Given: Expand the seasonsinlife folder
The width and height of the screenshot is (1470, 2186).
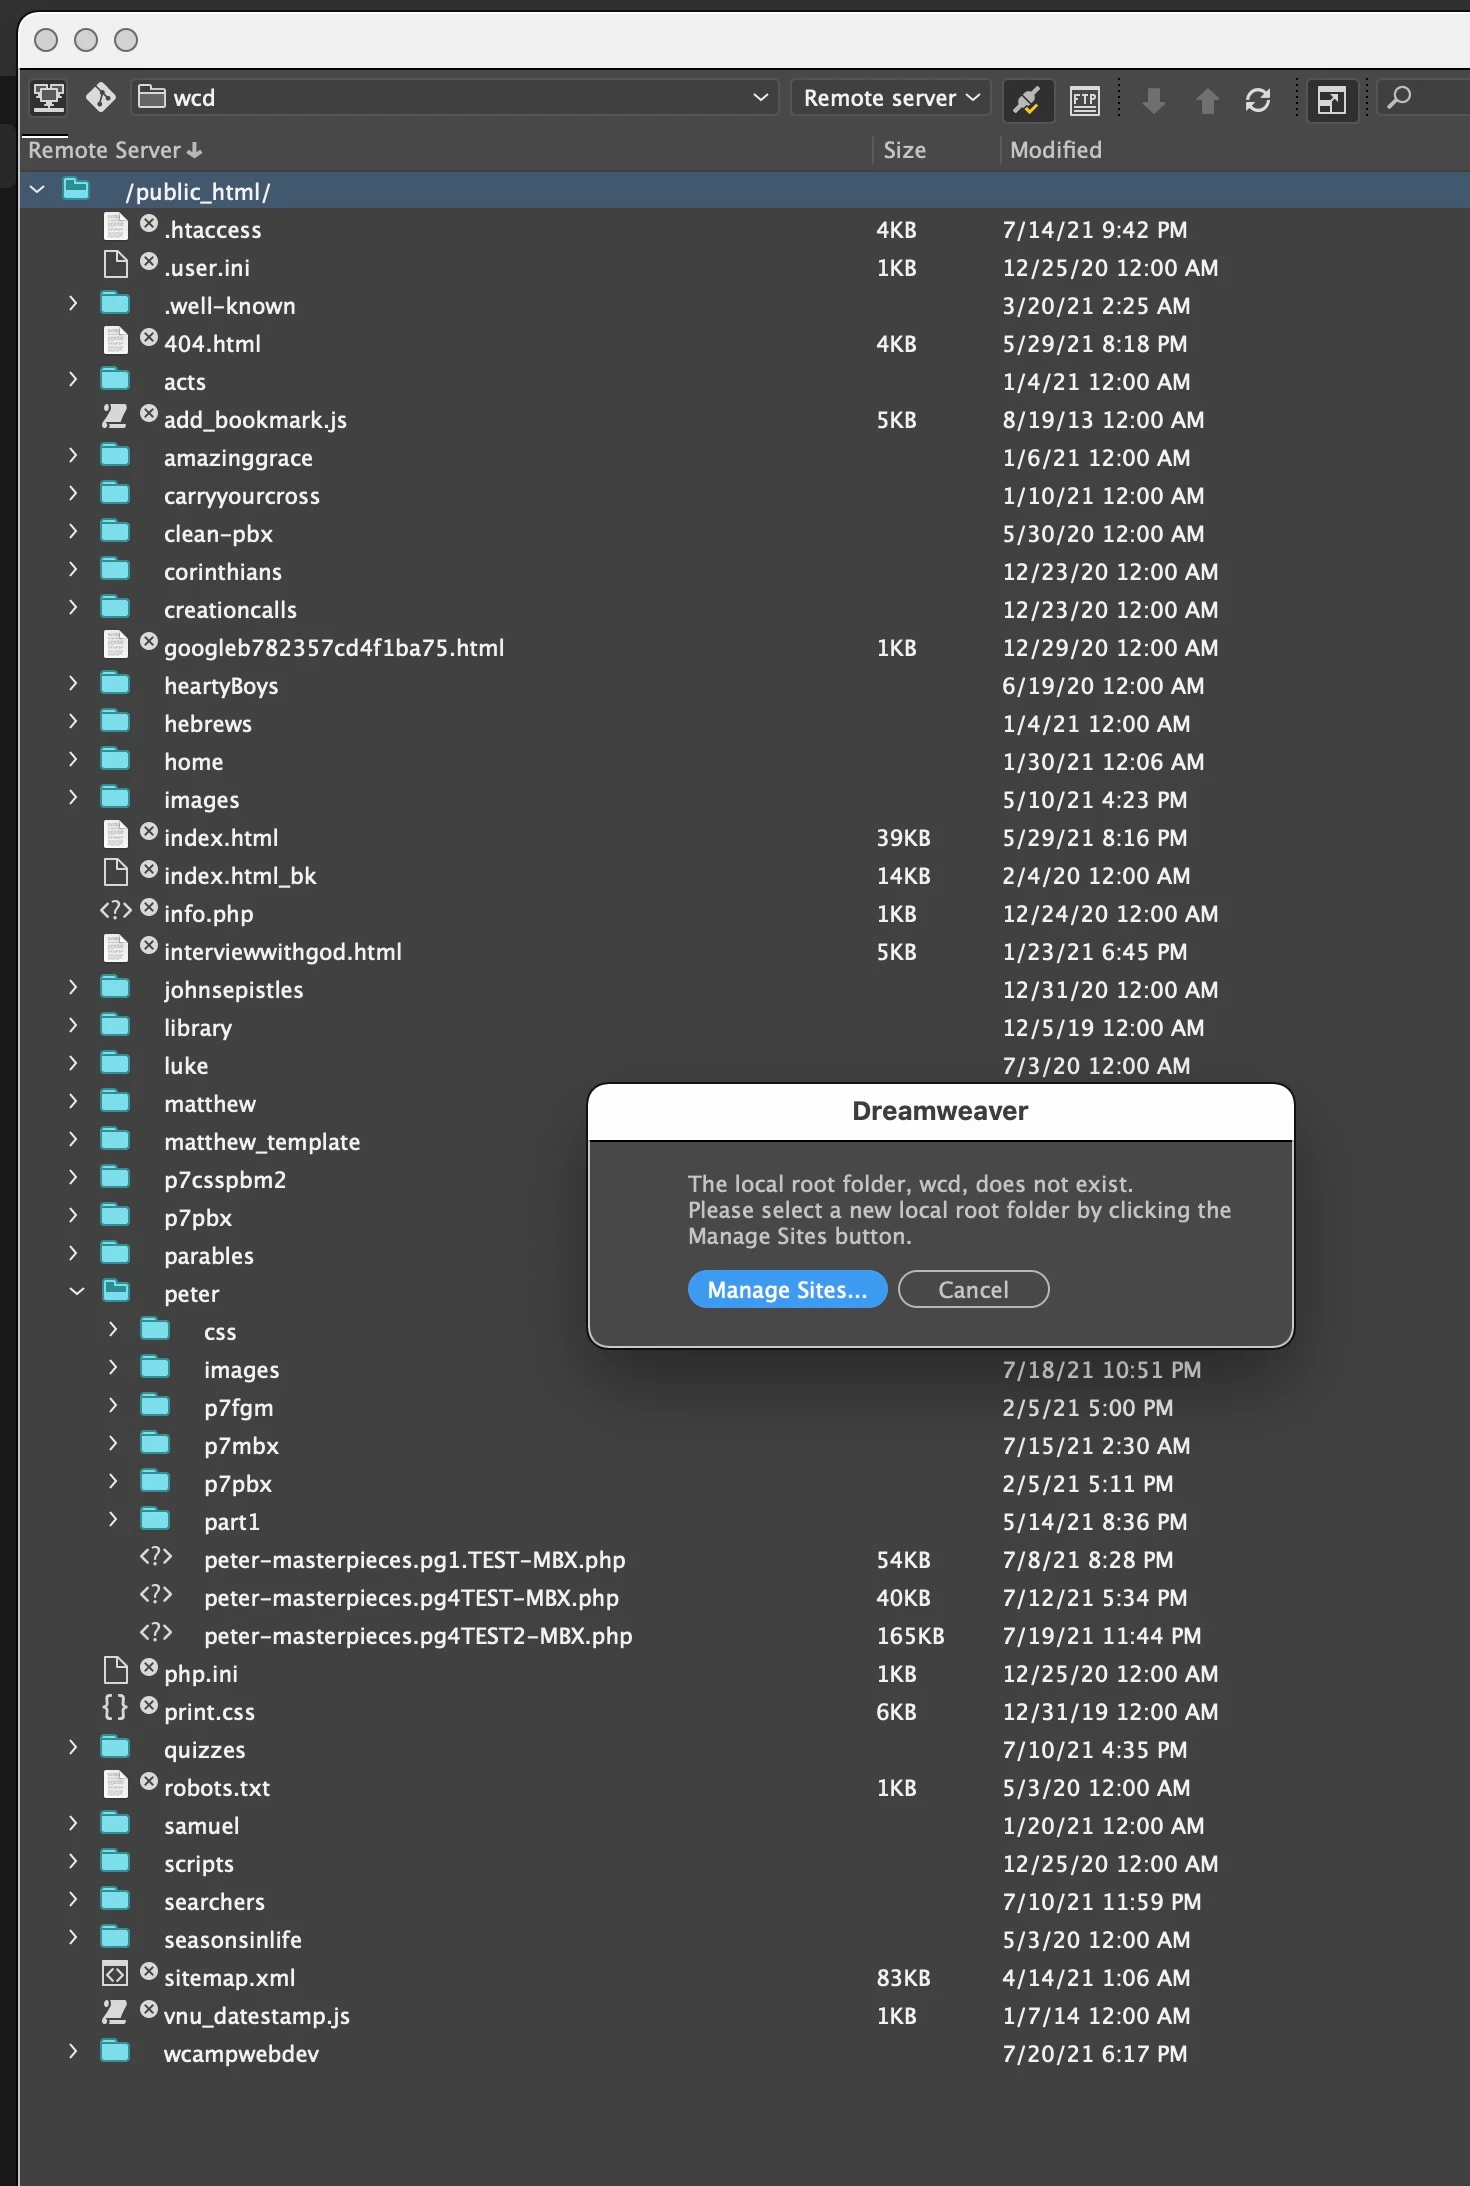Looking at the screenshot, I should [x=73, y=1937].
